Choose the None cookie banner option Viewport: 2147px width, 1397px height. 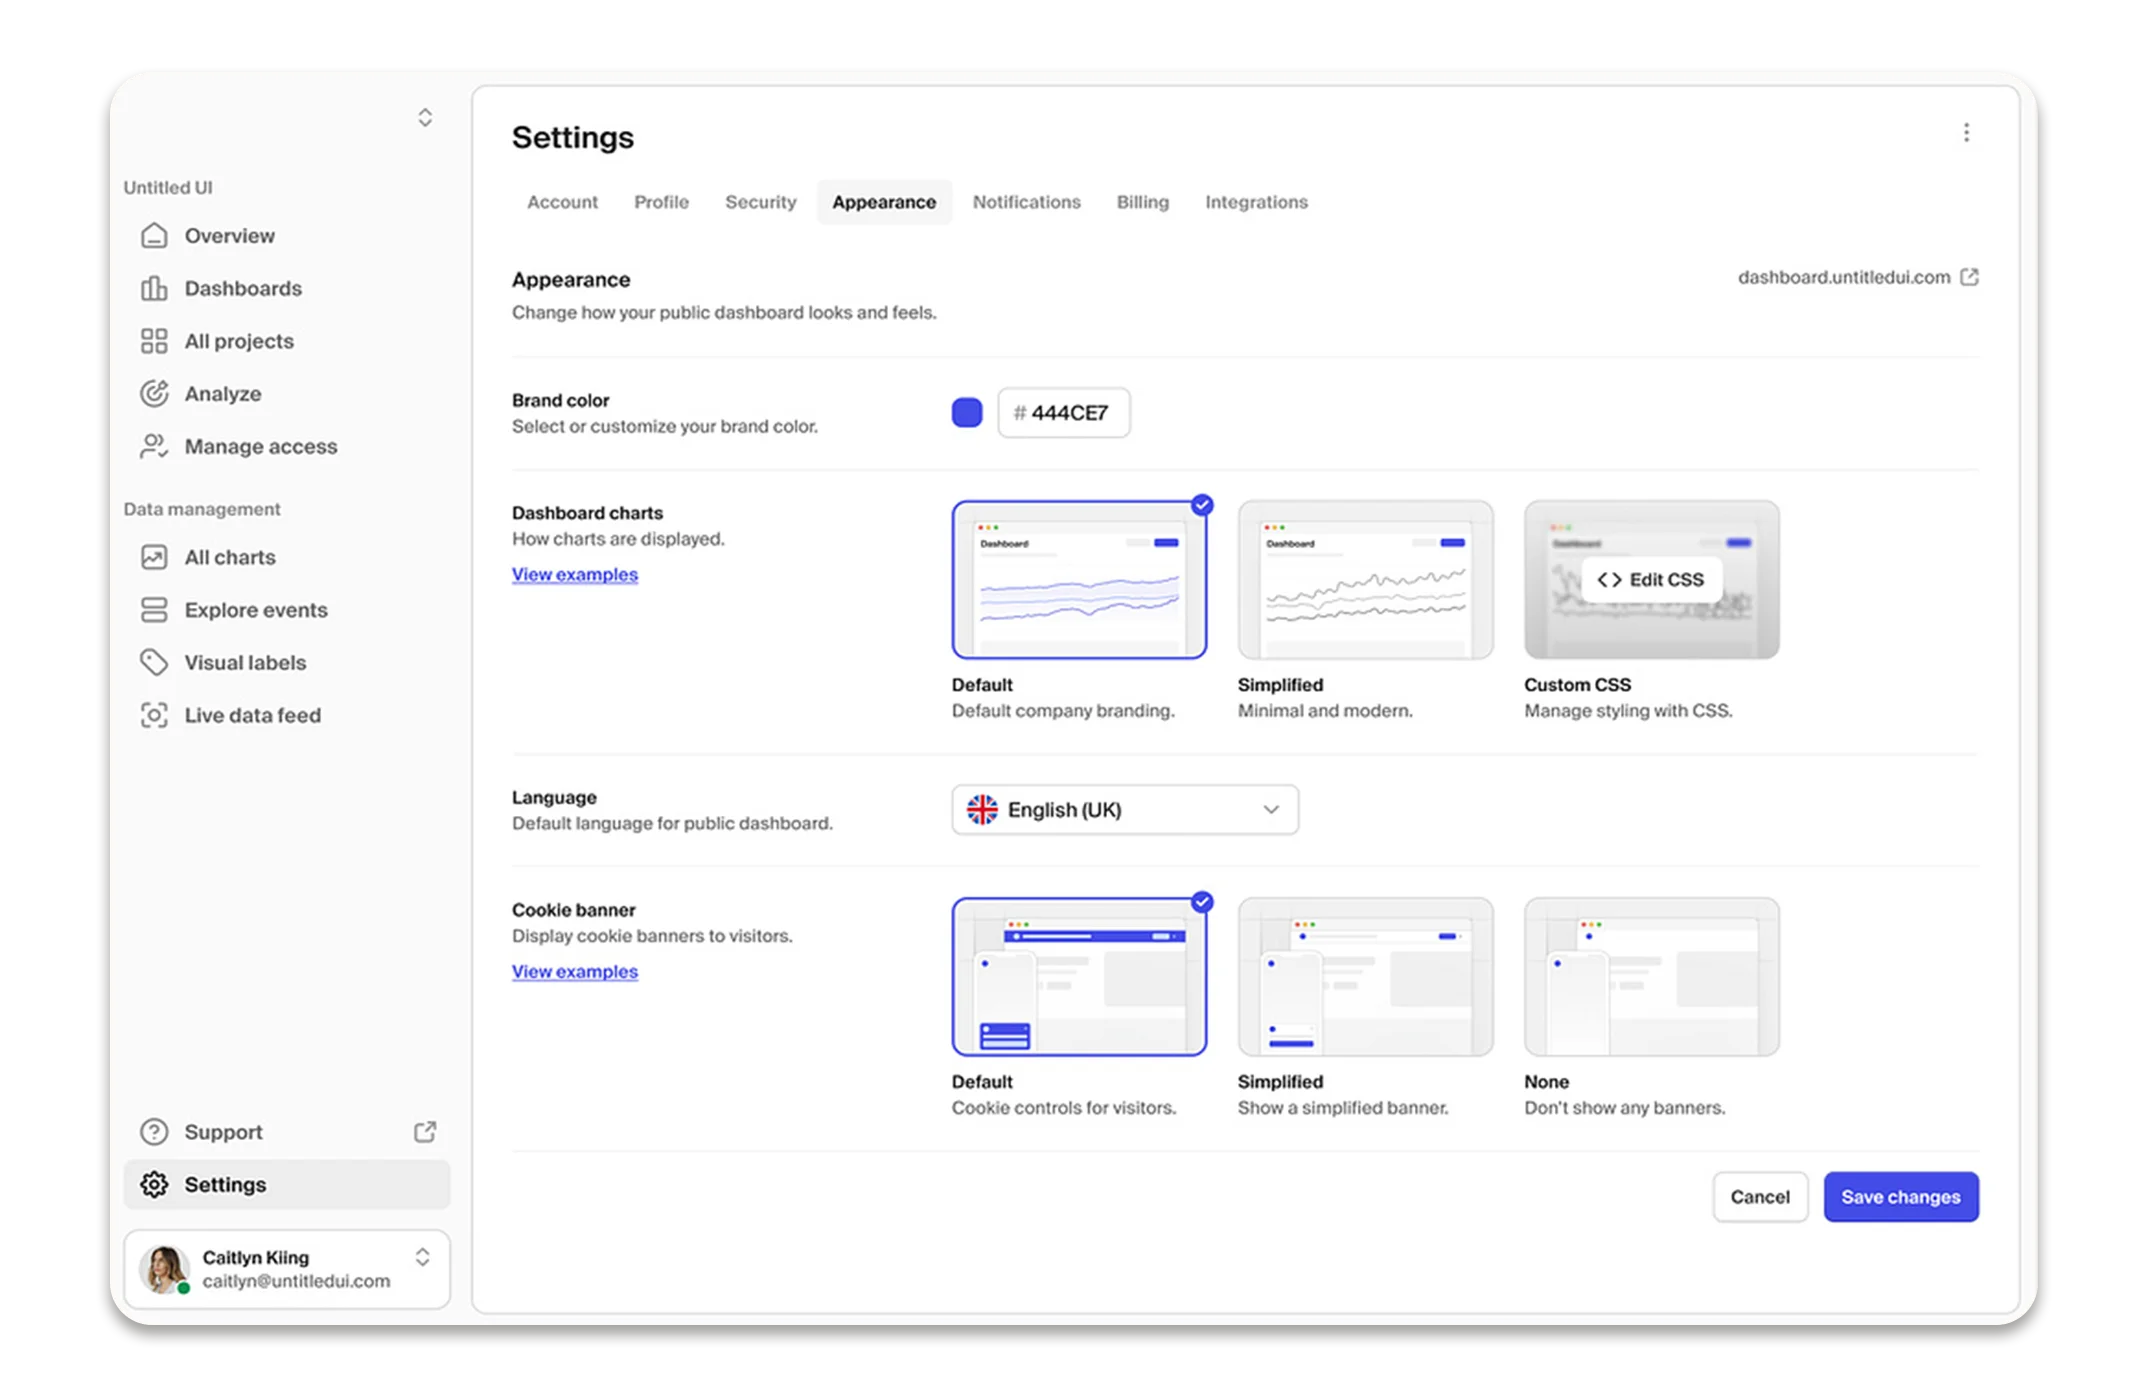(x=1651, y=975)
